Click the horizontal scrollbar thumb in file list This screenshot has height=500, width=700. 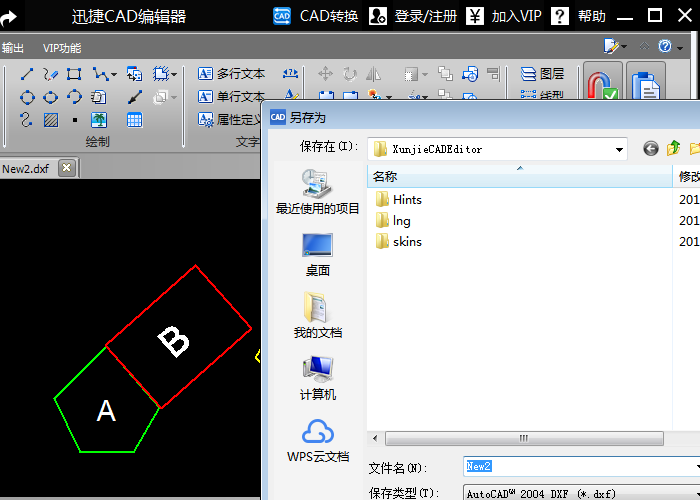(x=524, y=438)
